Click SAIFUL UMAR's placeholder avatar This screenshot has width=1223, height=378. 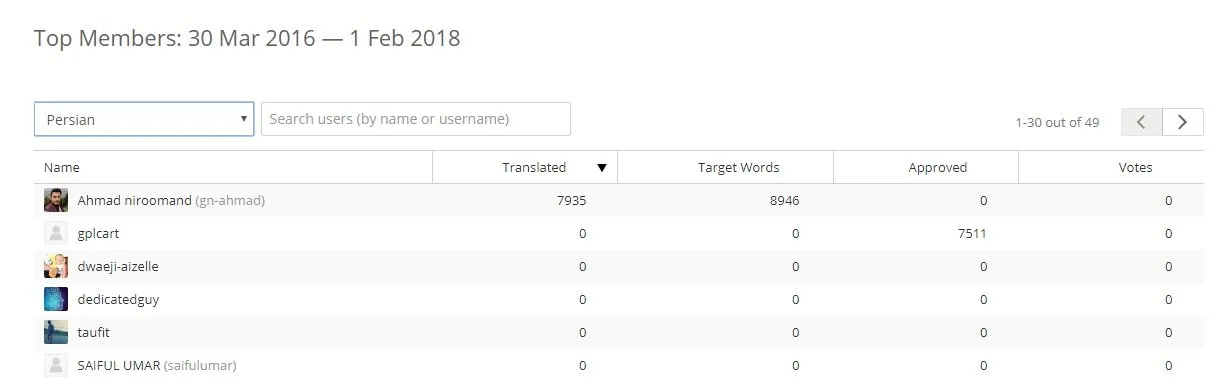pyautogui.click(x=56, y=365)
